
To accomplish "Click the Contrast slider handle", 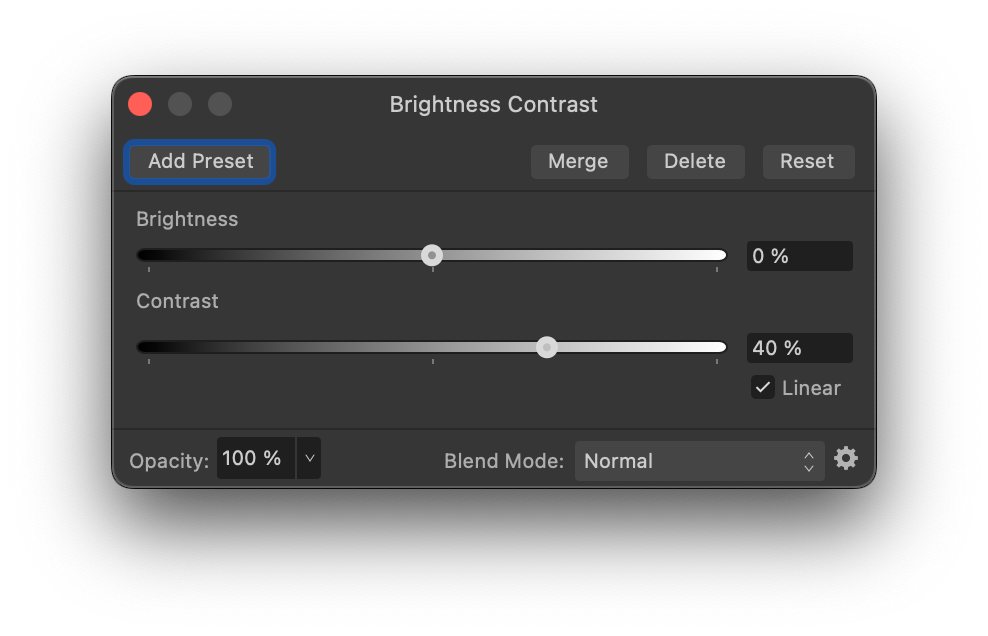I will pyautogui.click(x=547, y=347).
